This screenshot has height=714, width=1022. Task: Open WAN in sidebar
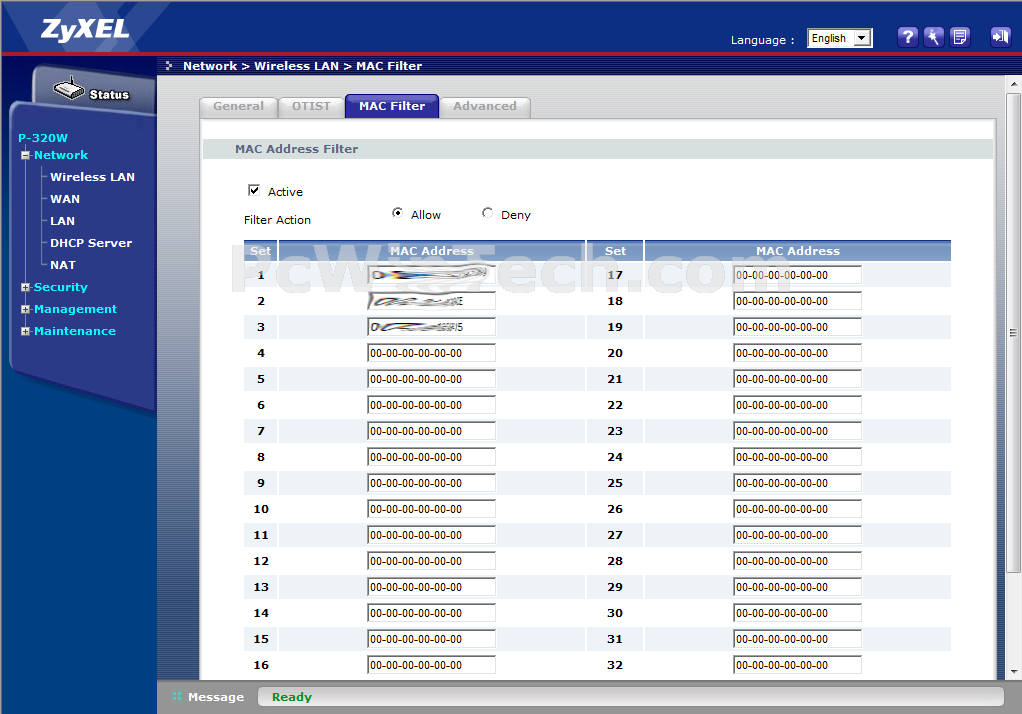point(65,199)
